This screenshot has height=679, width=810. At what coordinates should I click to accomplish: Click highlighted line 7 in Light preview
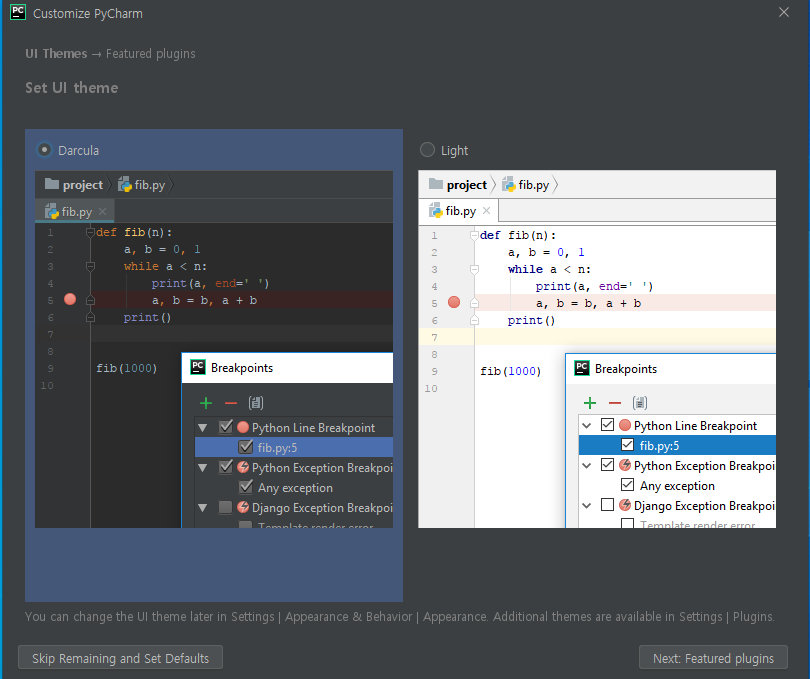625,337
